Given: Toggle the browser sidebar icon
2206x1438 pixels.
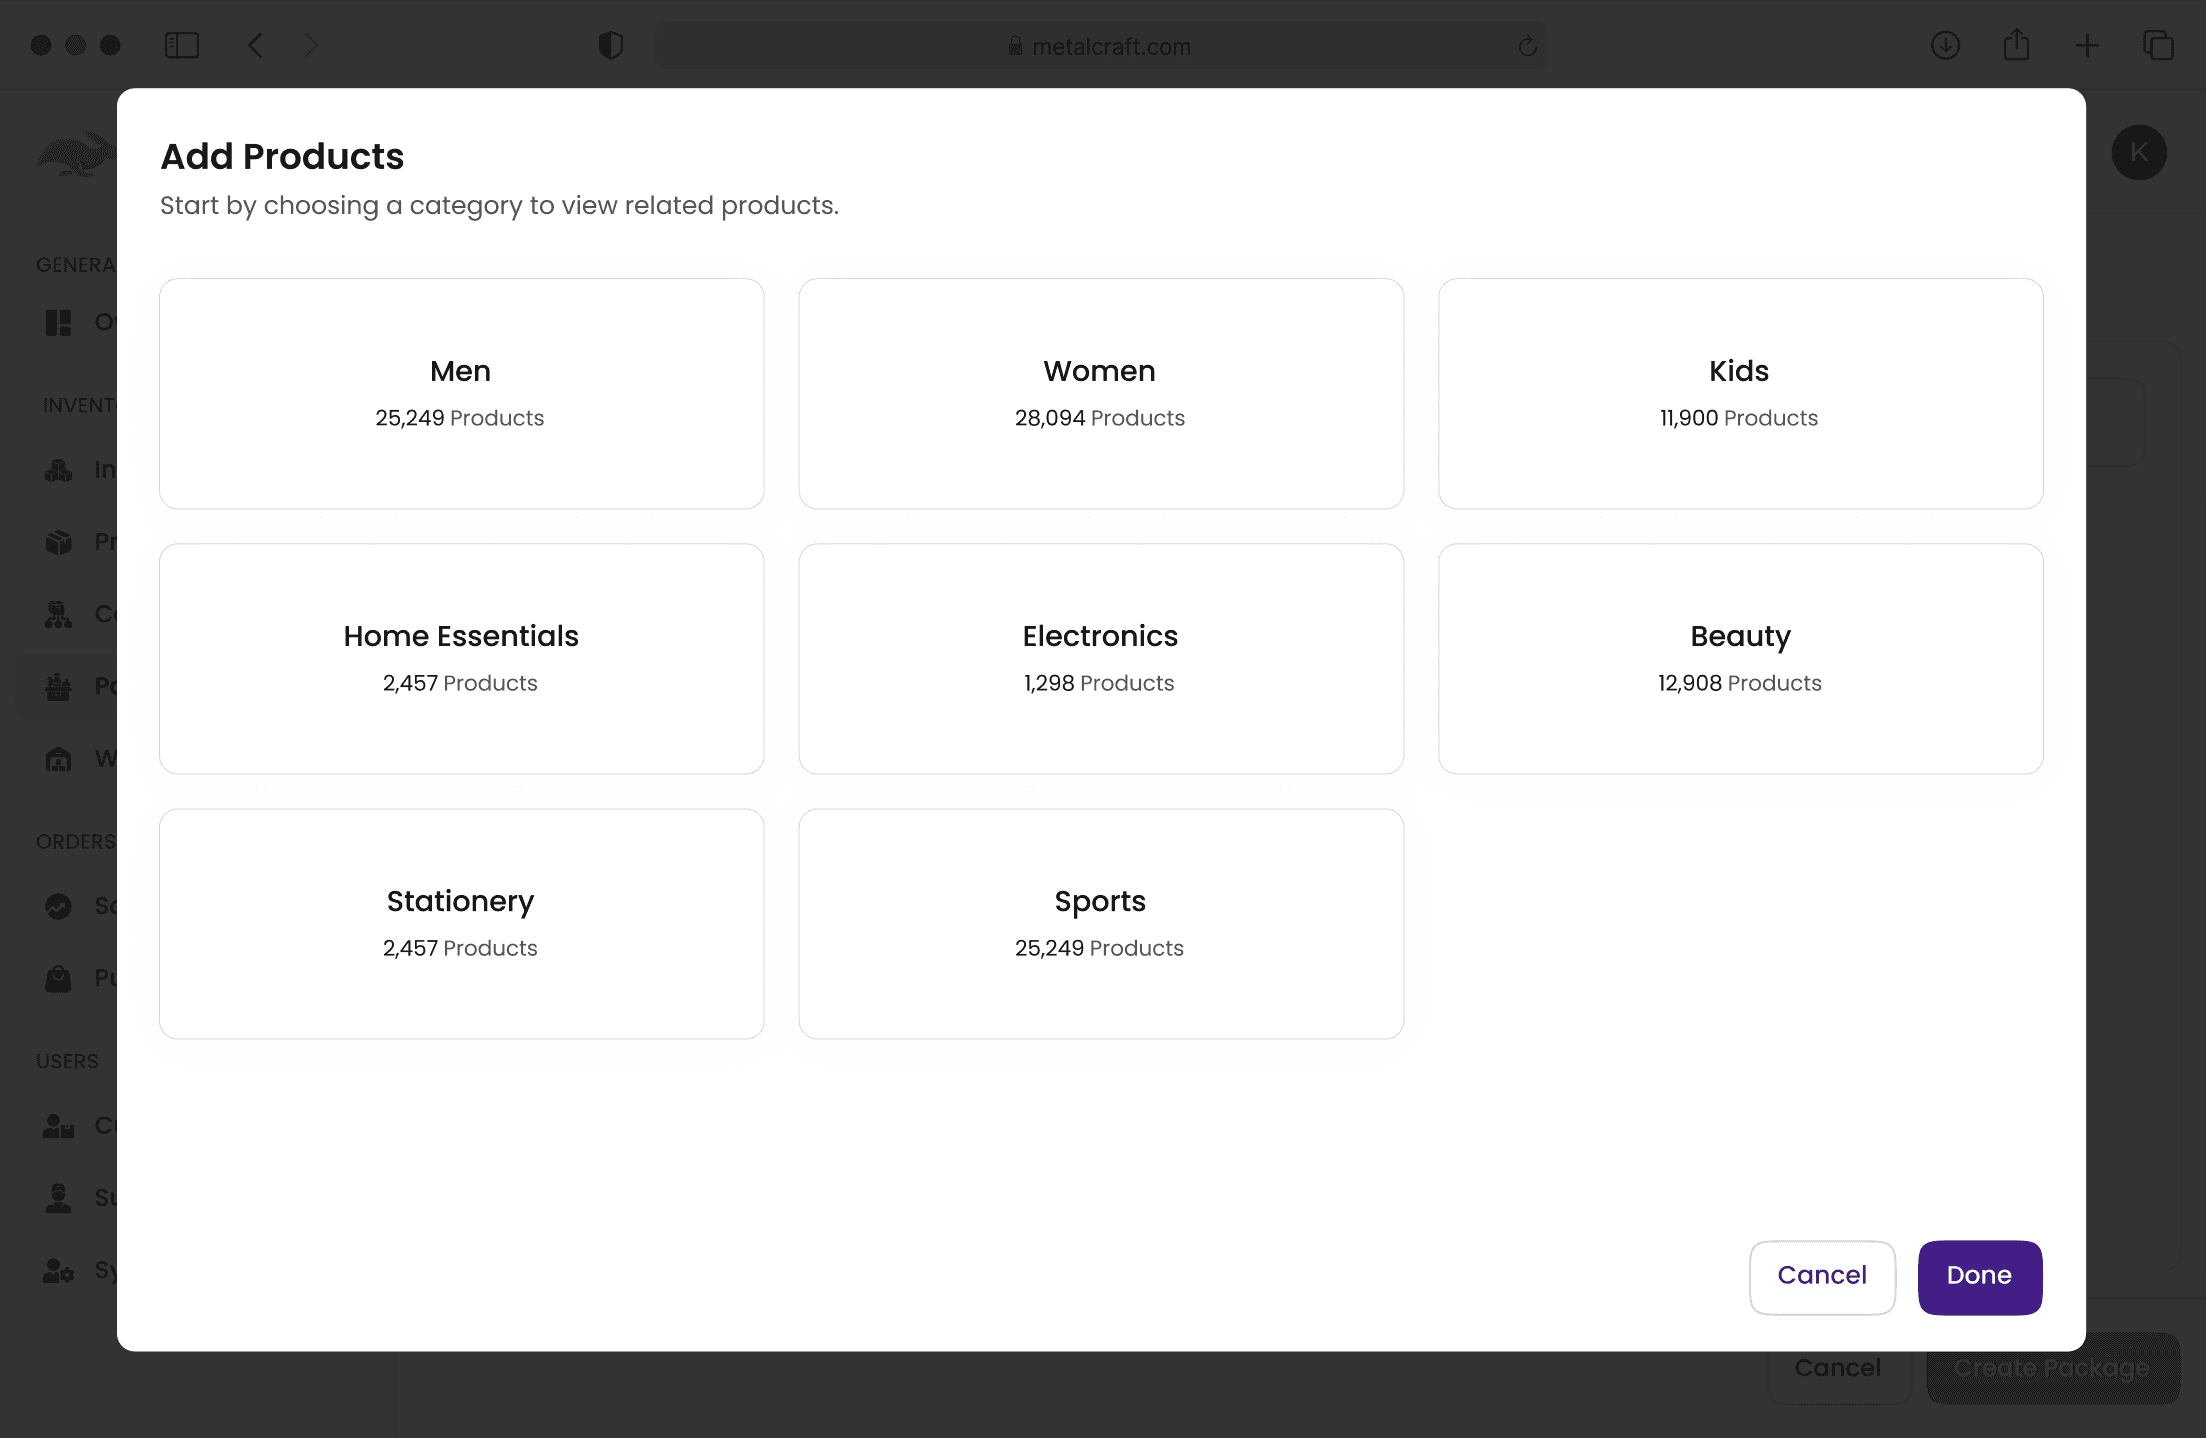Looking at the screenshot, I should coord(181,45).
